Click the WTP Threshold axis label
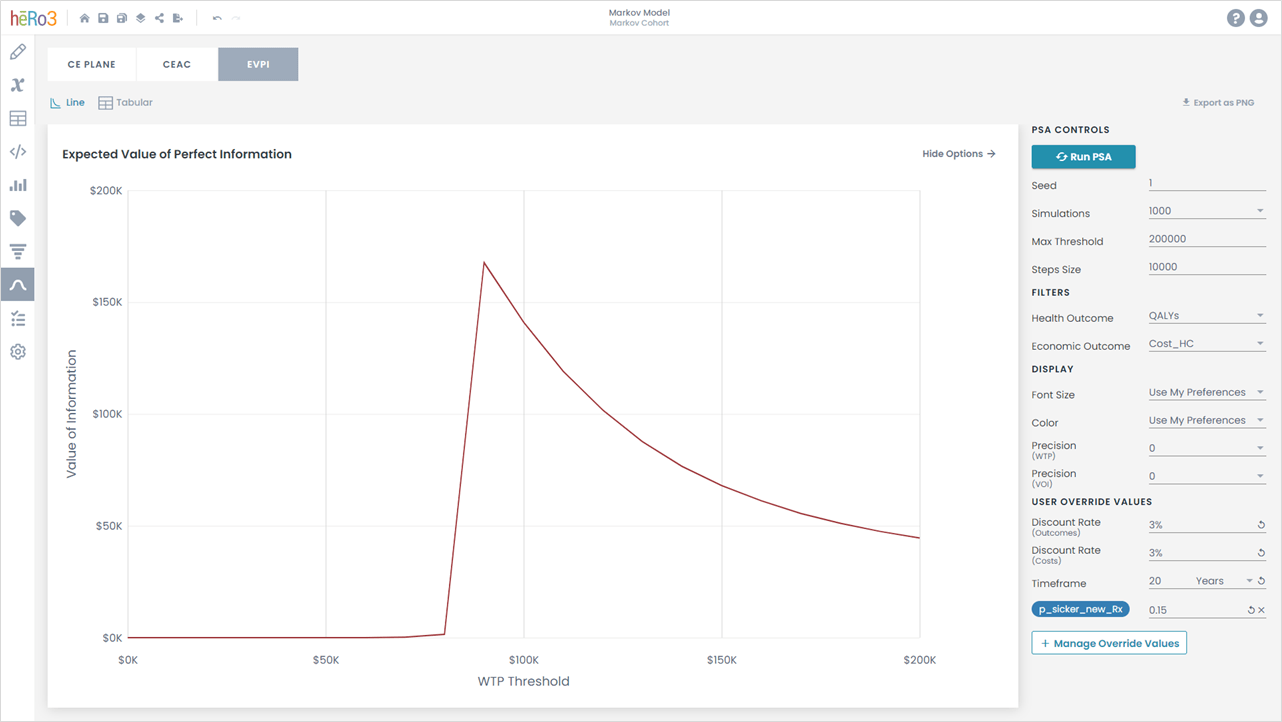This screenshot has width=1282, height=722. coord(524,681)
